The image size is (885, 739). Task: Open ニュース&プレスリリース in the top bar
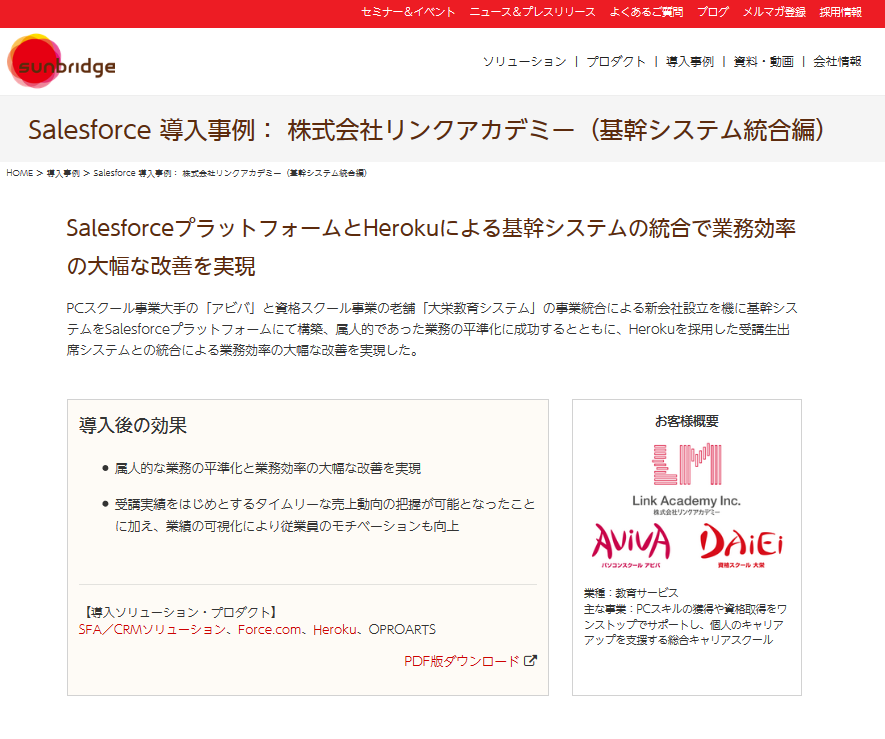click(x=532, y=12)
